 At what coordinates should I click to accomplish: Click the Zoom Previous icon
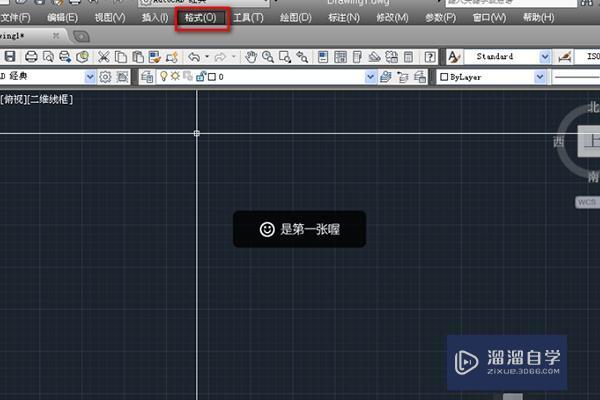pos(302,57)
